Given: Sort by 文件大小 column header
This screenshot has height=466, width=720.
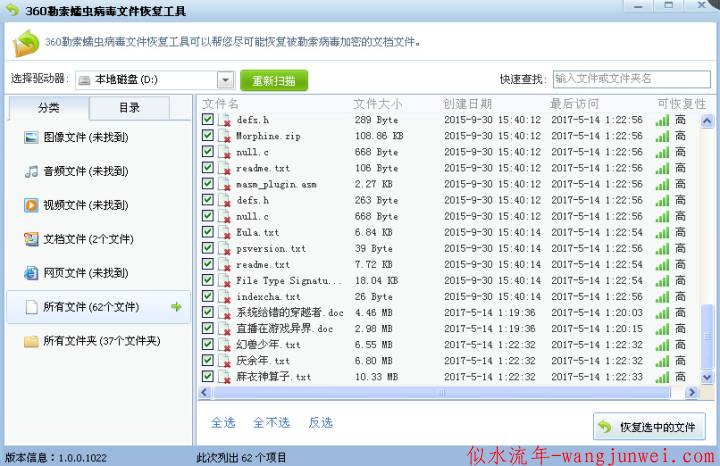Looking at the screenshot, I should 377,104.
